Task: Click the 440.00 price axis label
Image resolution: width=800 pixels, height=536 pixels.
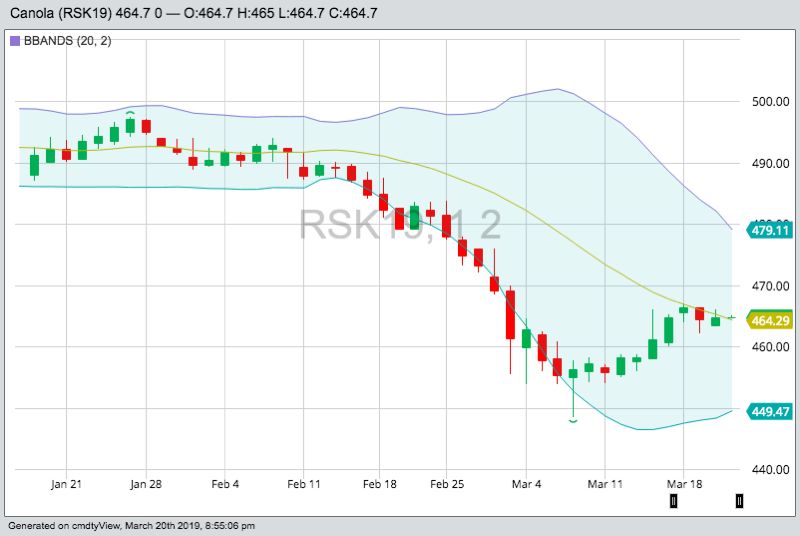Action: pyautogui.click(x=770, y=470)
